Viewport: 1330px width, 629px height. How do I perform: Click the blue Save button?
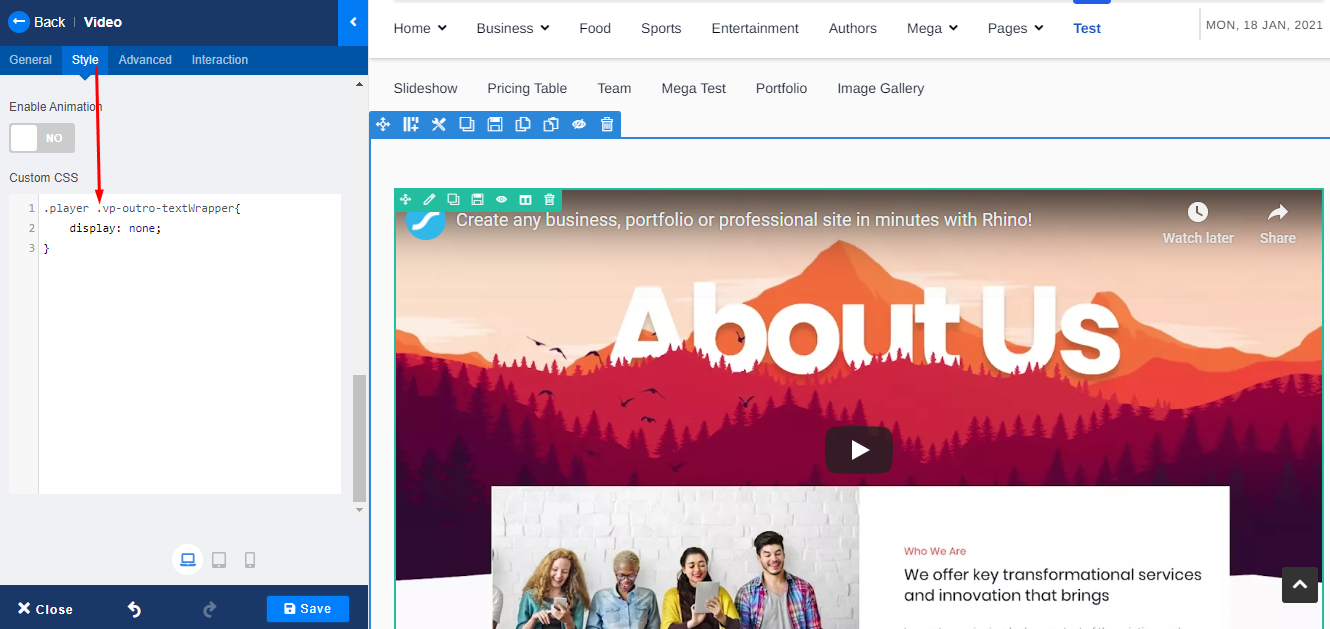coord(307,609)
